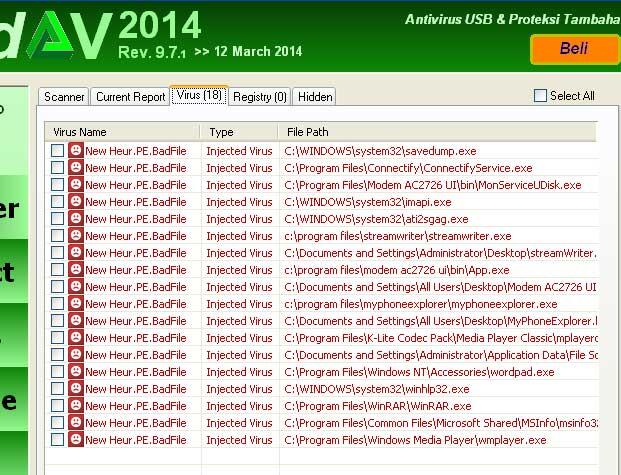Click the sad-face icon beside myphoneexplorer.exe
This screenshot has height=475, width=621.
(76, 304)
